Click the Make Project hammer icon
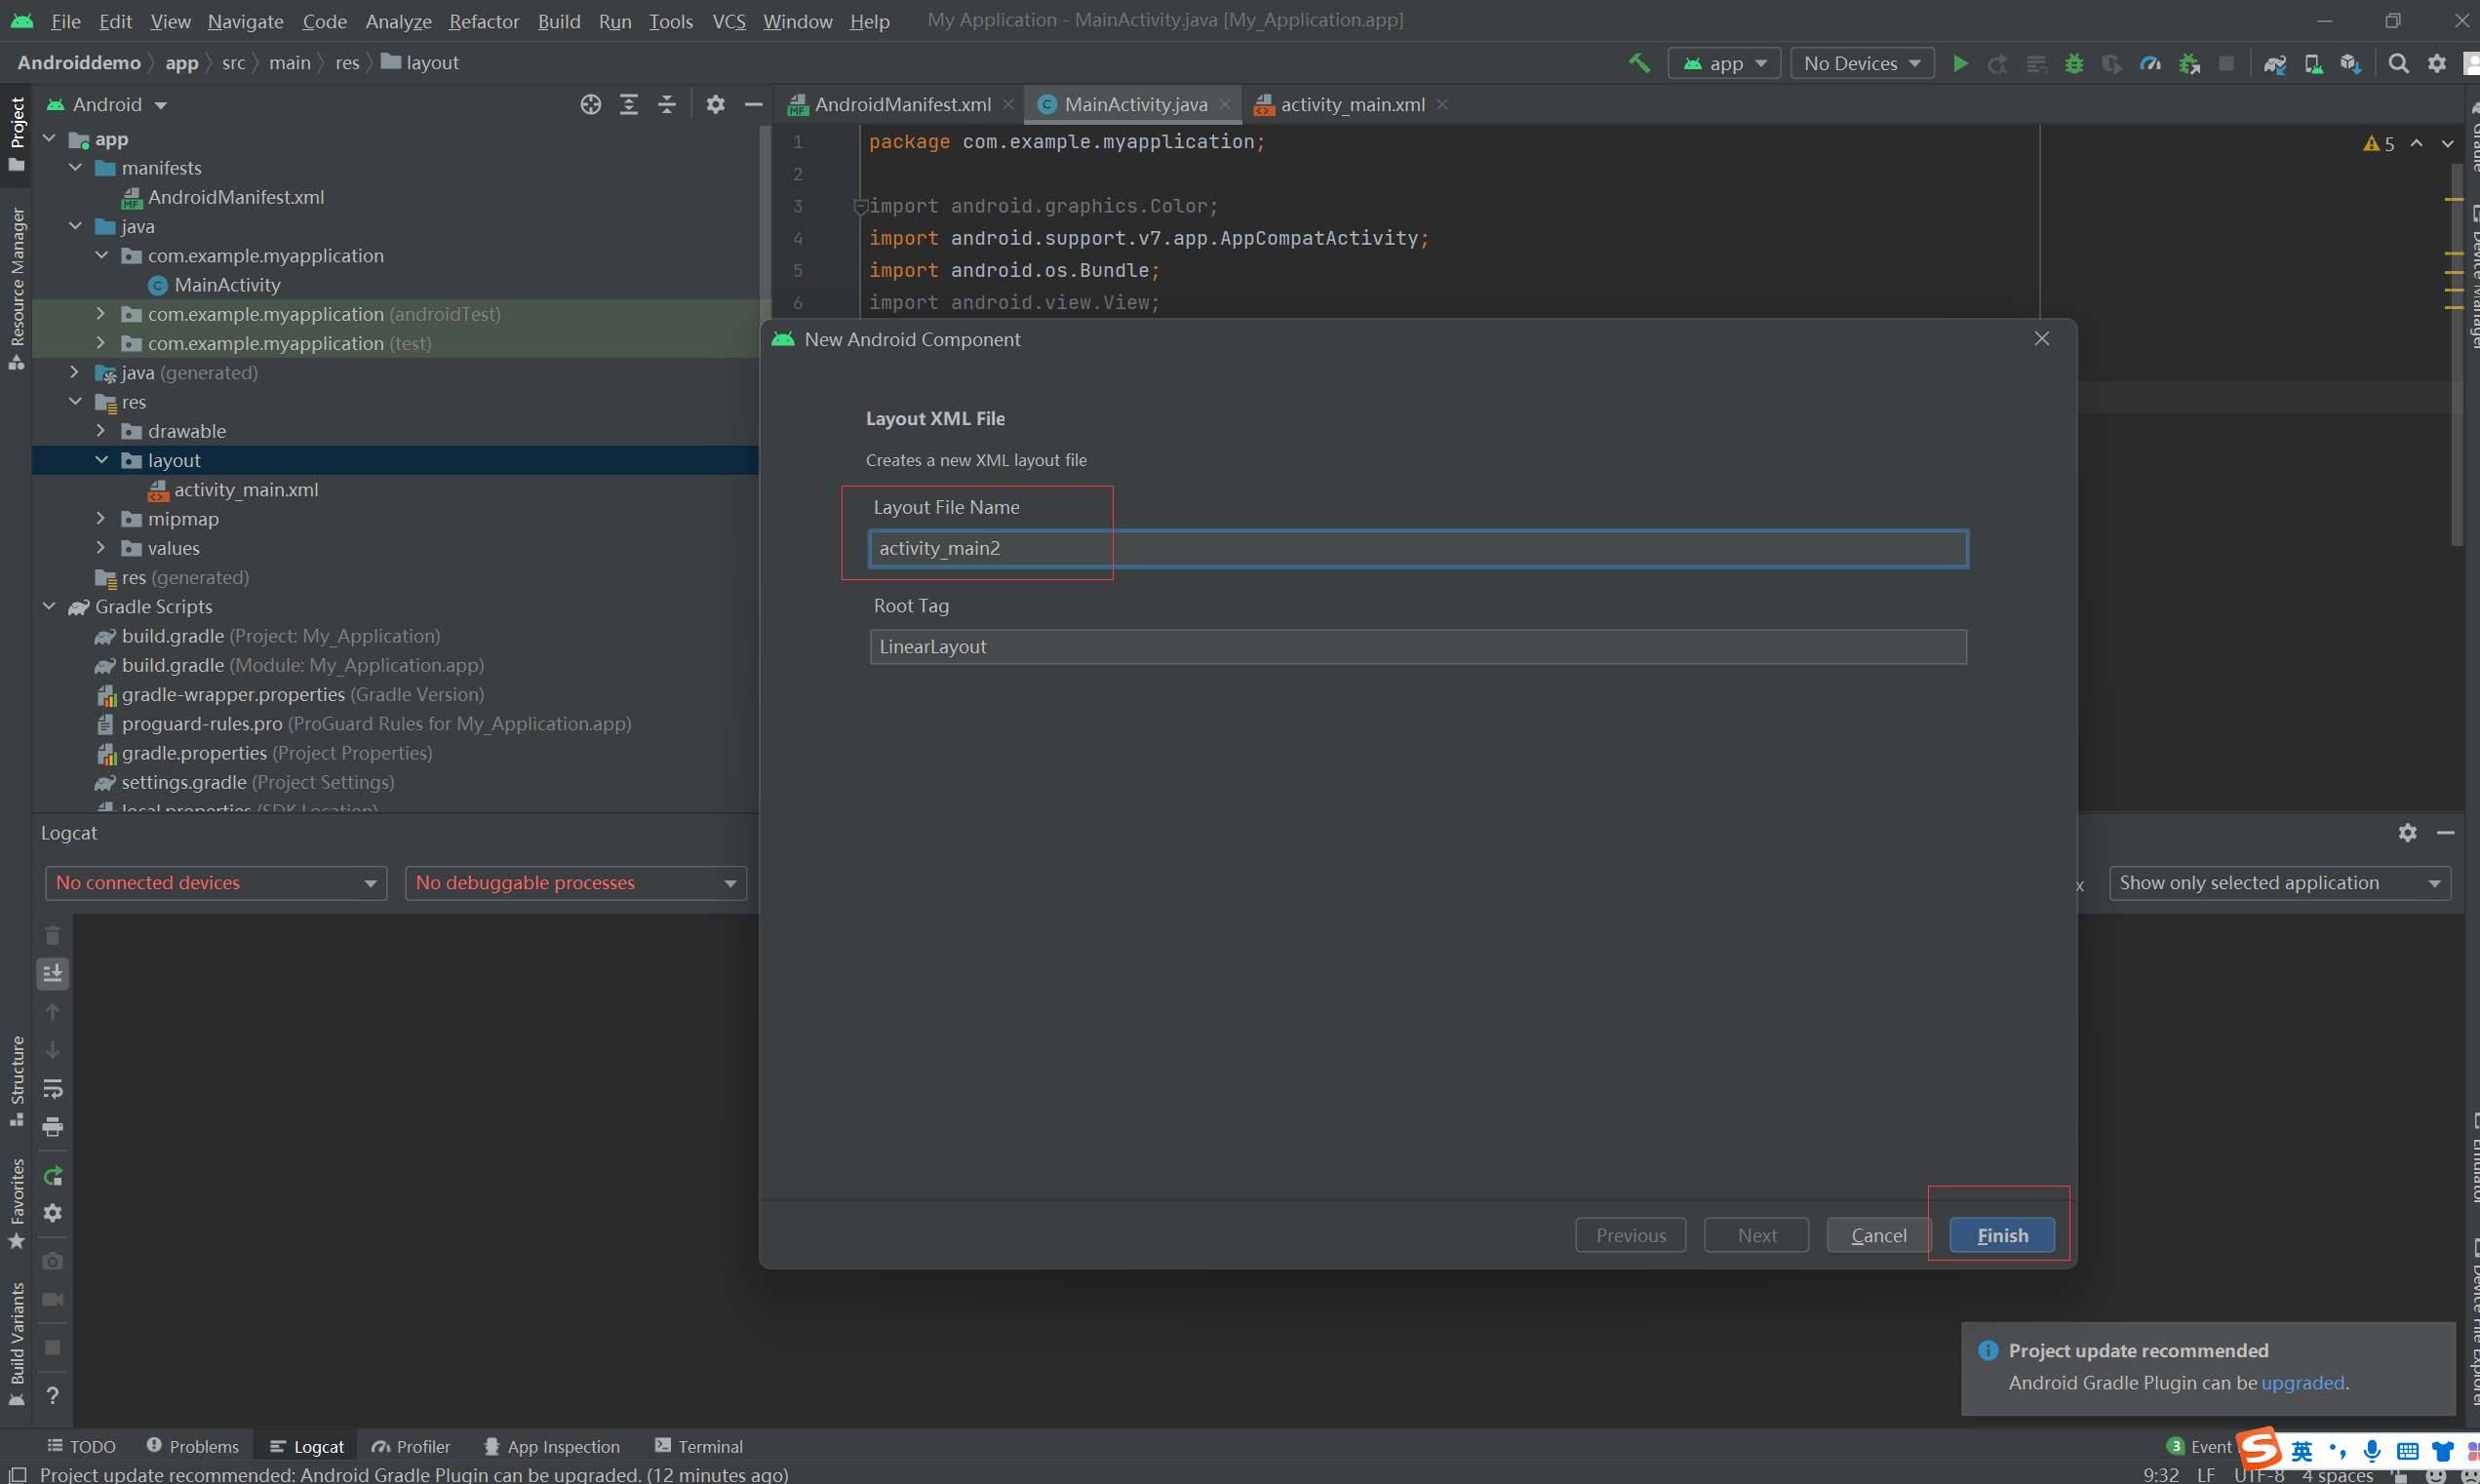The width and height of the screenshot is (2480, 1484). coord(1639,63)
